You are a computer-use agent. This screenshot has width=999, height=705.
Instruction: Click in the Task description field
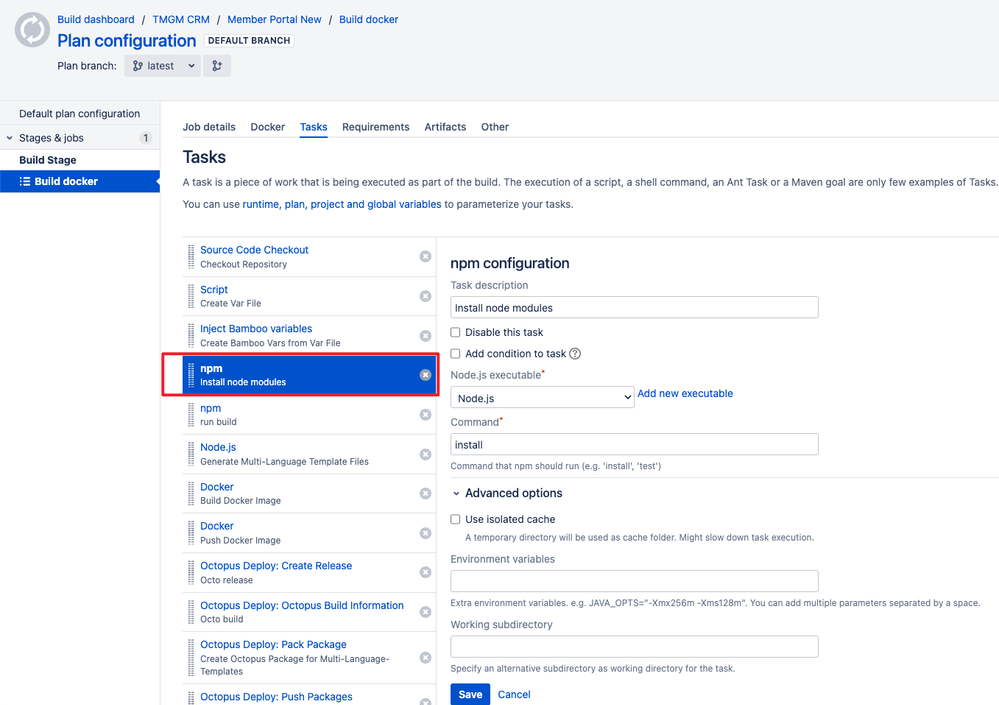634,308
